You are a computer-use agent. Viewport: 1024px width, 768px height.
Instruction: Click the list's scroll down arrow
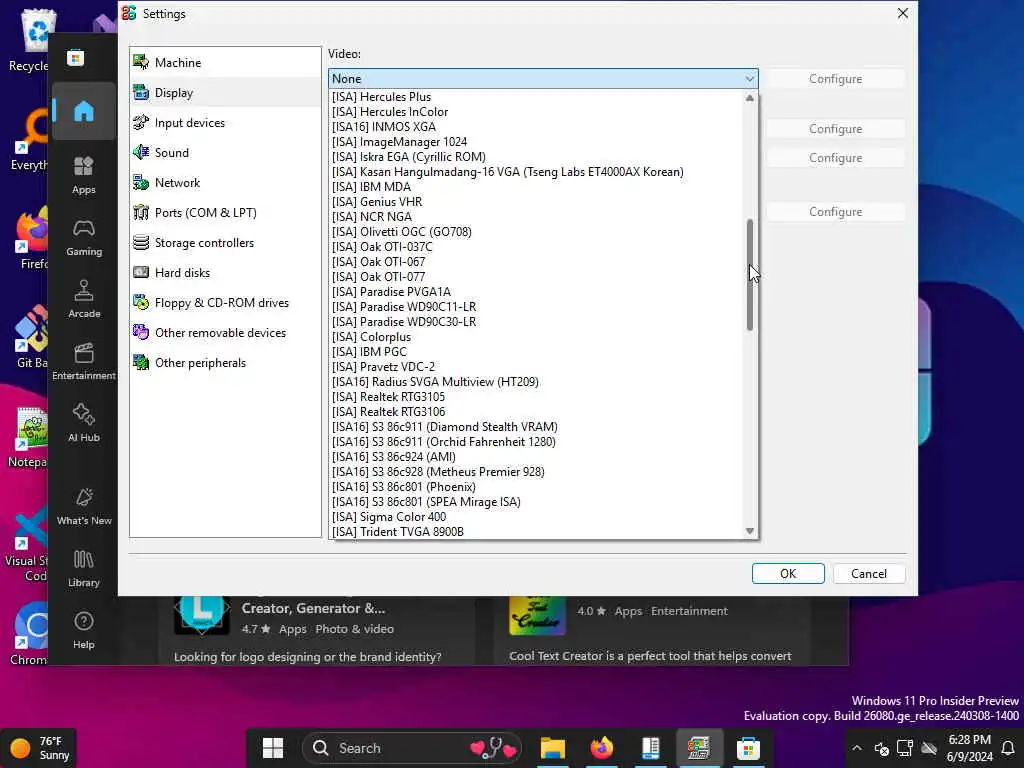[x=750, y=531]
